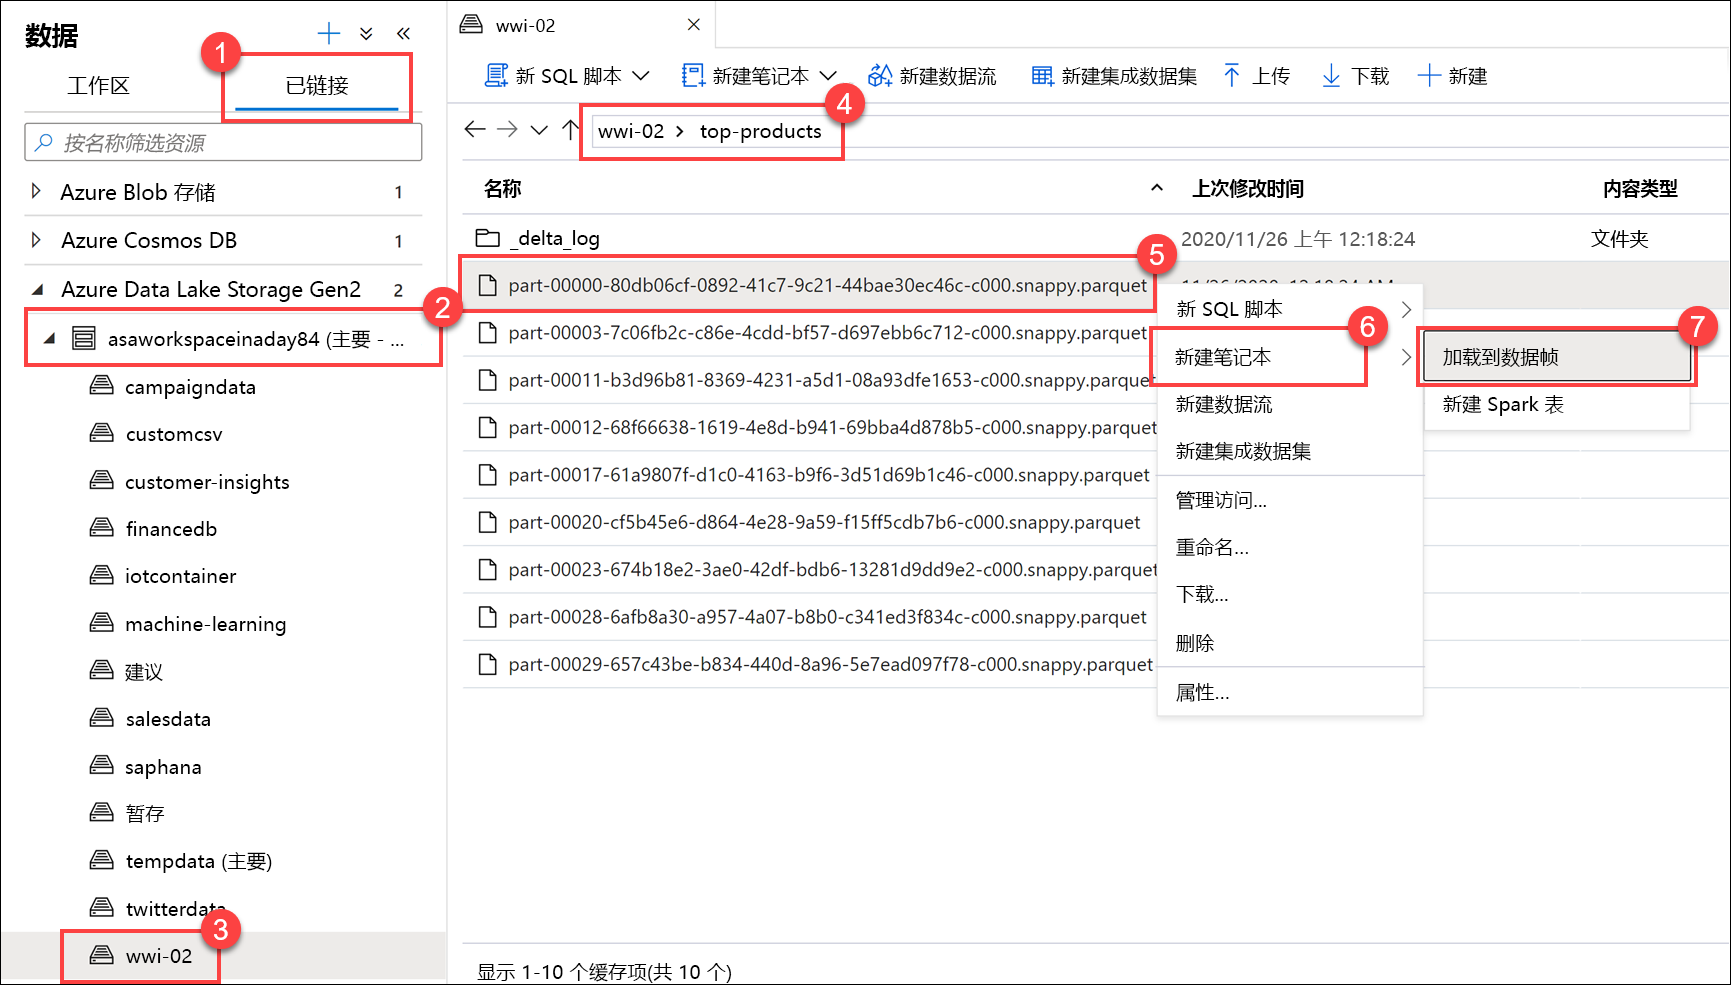Click the 按名称筛选资源 filter field
The width and height of the screenshot is (1731, 985).
point(223,143)
